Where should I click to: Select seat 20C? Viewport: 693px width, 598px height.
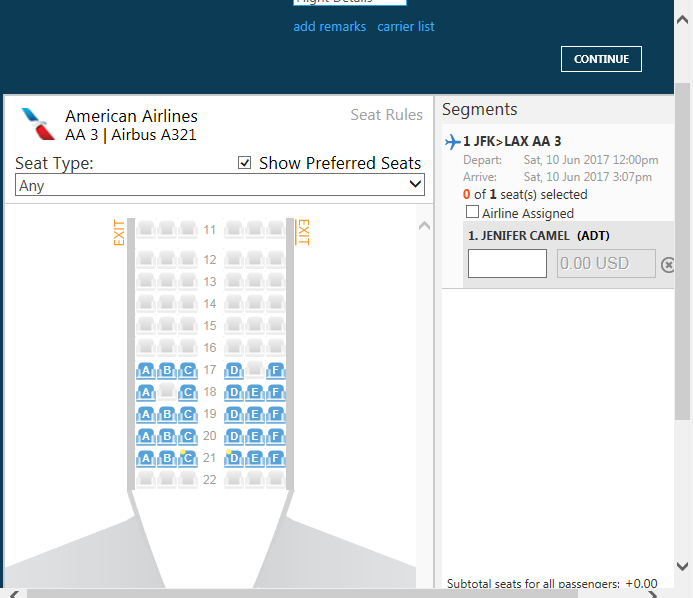pos(188,437)
